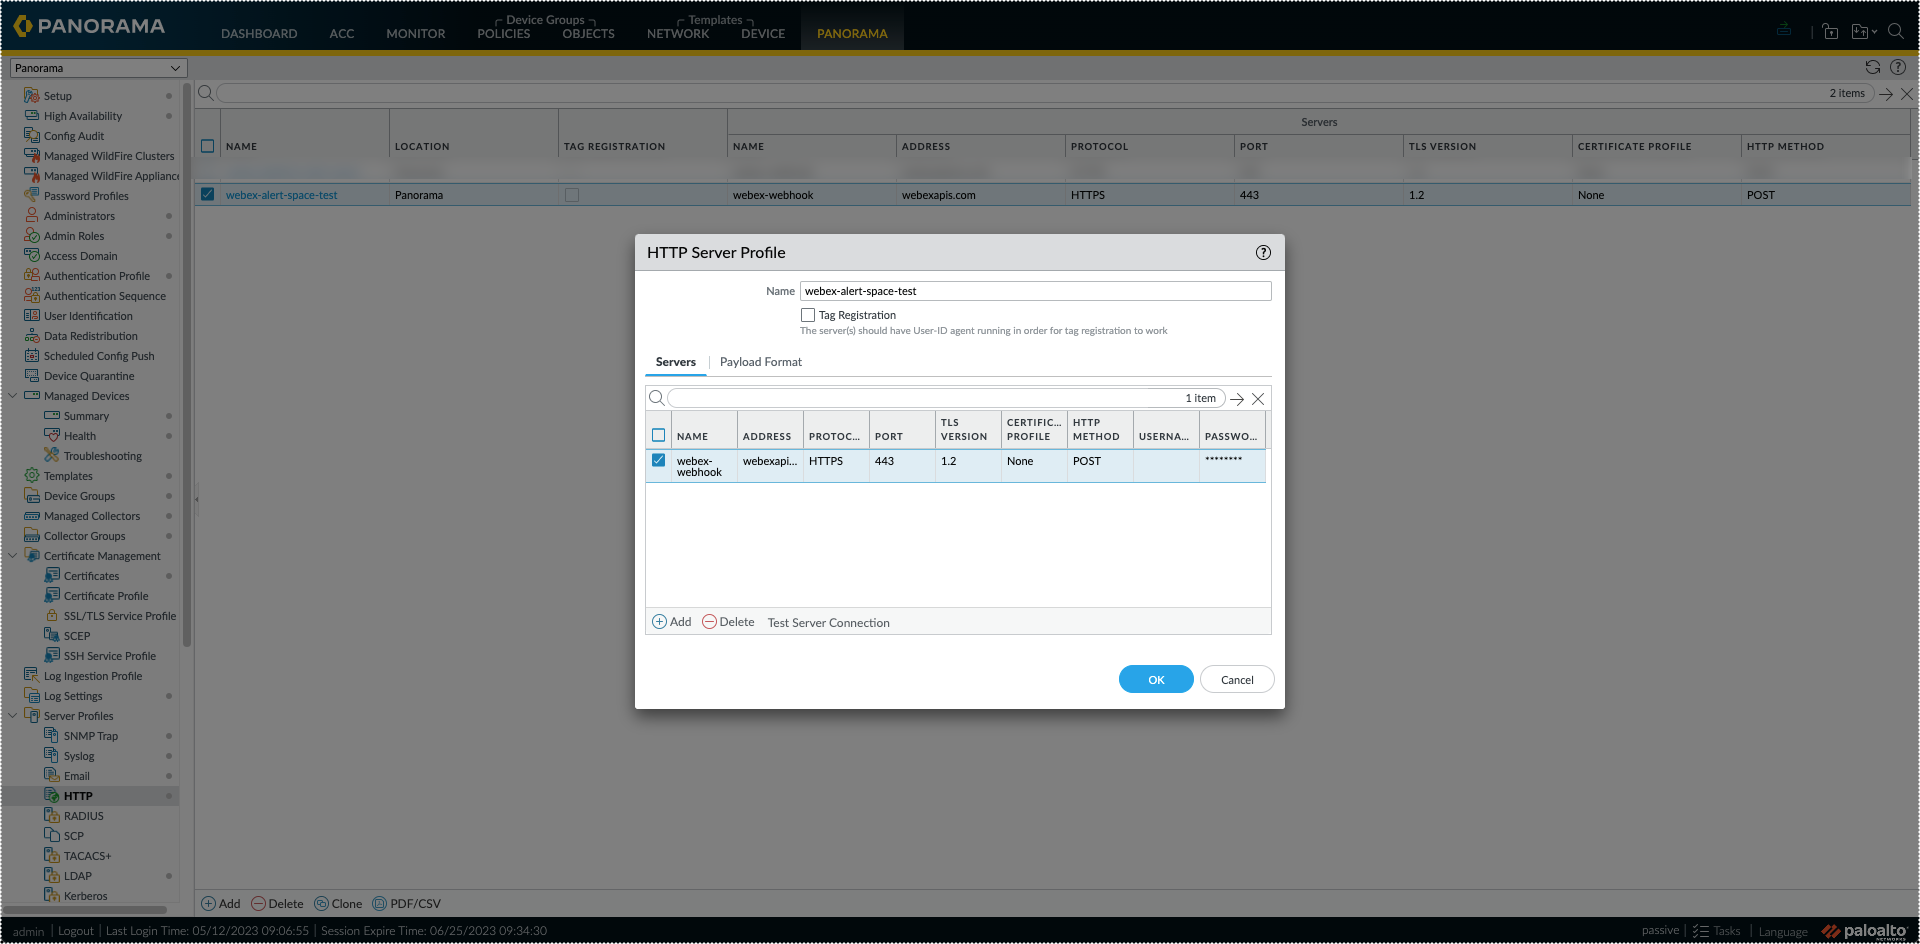Click the sidebar horizontal scrollbar

pyautogui.click(x=86, y=910)
